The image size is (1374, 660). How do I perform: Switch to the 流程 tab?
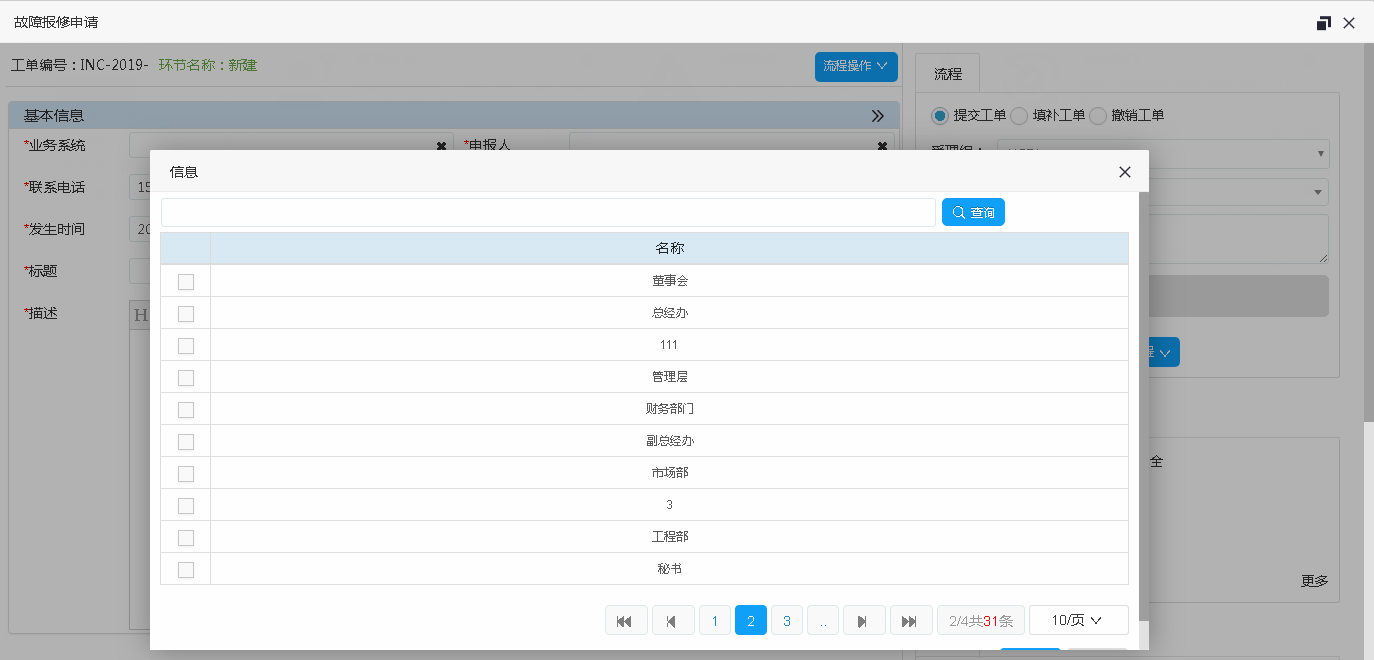coord(947,74)
